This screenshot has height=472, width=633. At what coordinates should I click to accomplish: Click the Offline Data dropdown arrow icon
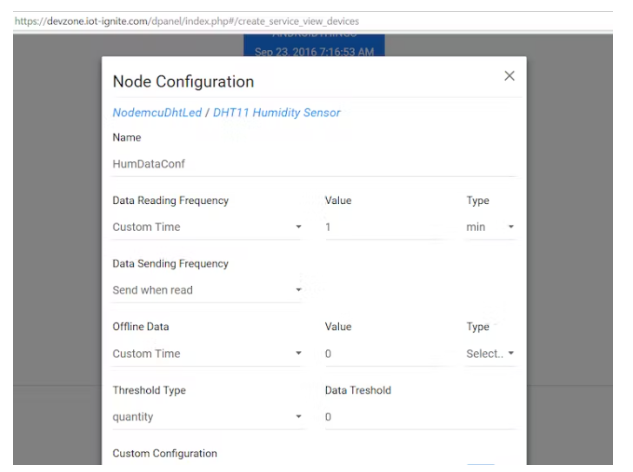pyautogui.click(x=298, y=354)
